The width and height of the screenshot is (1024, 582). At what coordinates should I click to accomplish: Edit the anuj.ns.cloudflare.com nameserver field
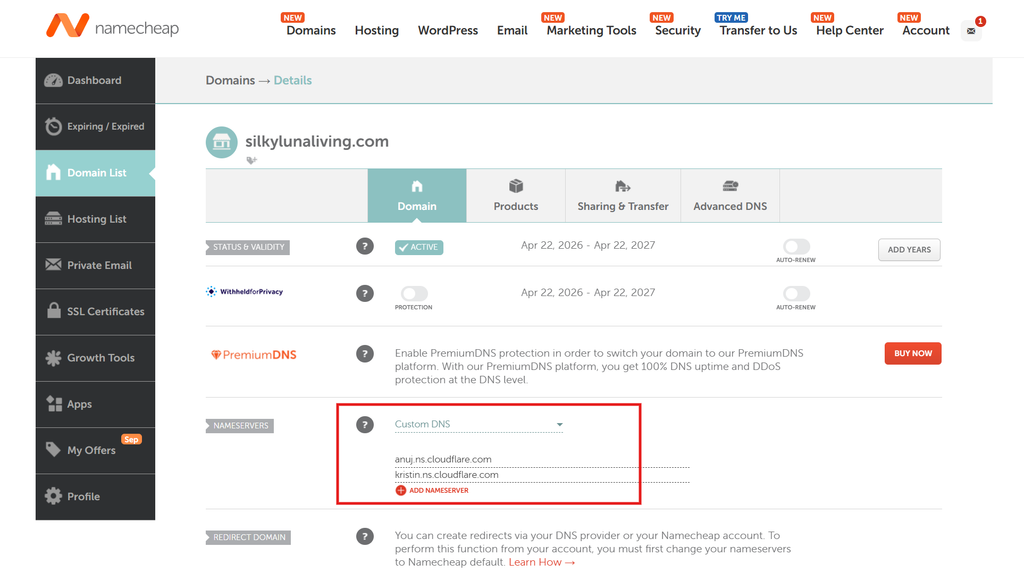(x=542, y=459)
